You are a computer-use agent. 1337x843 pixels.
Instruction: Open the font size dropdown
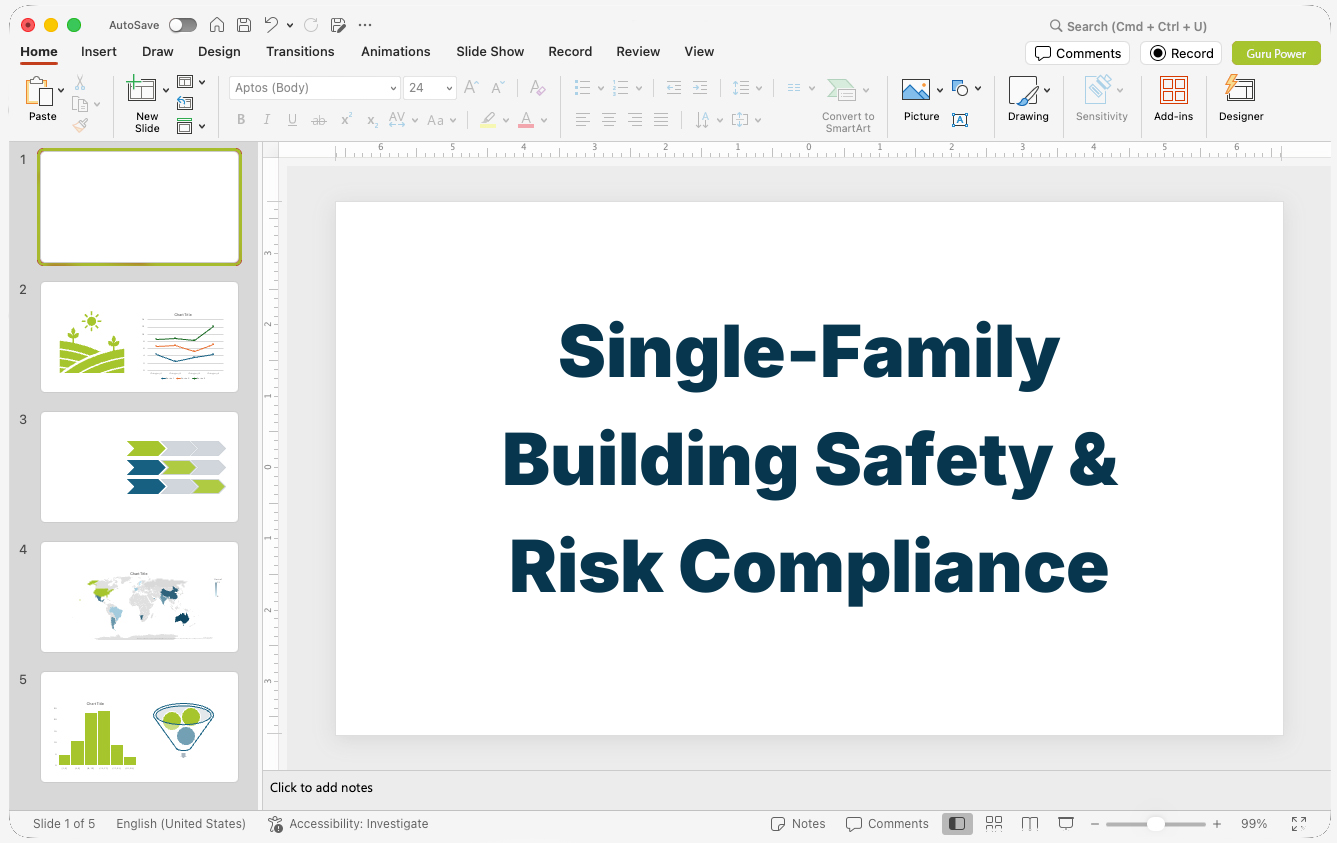click(449, 88)
